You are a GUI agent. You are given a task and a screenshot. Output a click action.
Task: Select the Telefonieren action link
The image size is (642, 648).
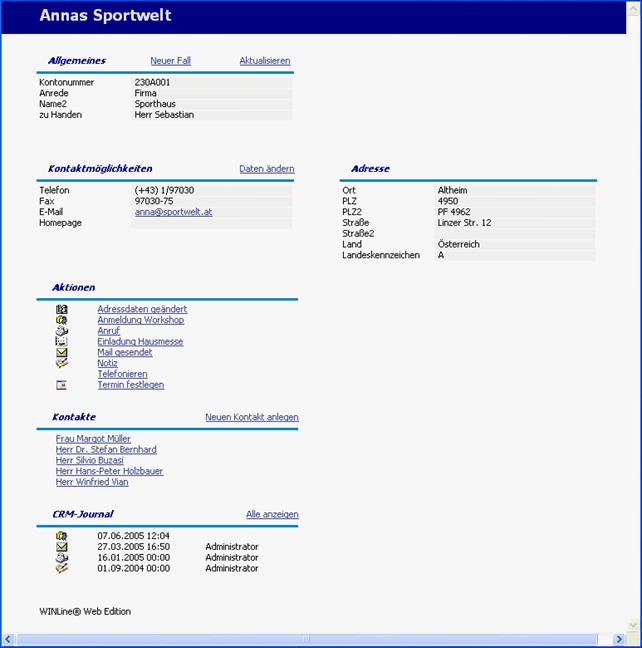coord(124,374)
